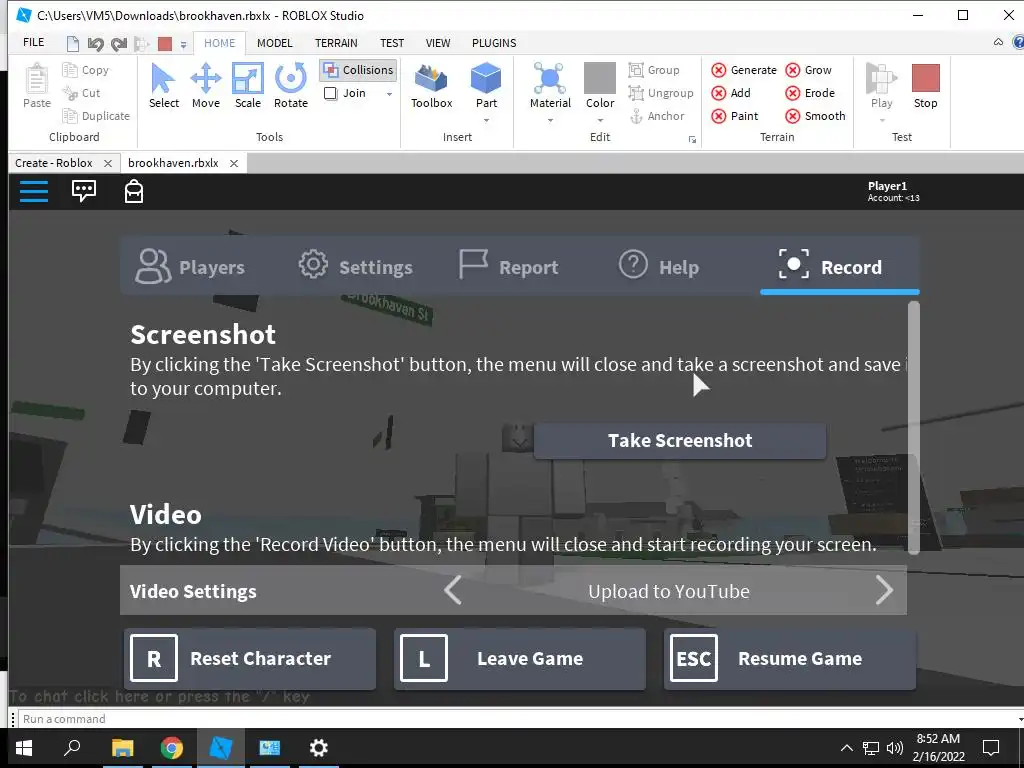Viewport: 1024px width, 768px height.
Task: Open the Report menu tab
Action: [509, 266]
